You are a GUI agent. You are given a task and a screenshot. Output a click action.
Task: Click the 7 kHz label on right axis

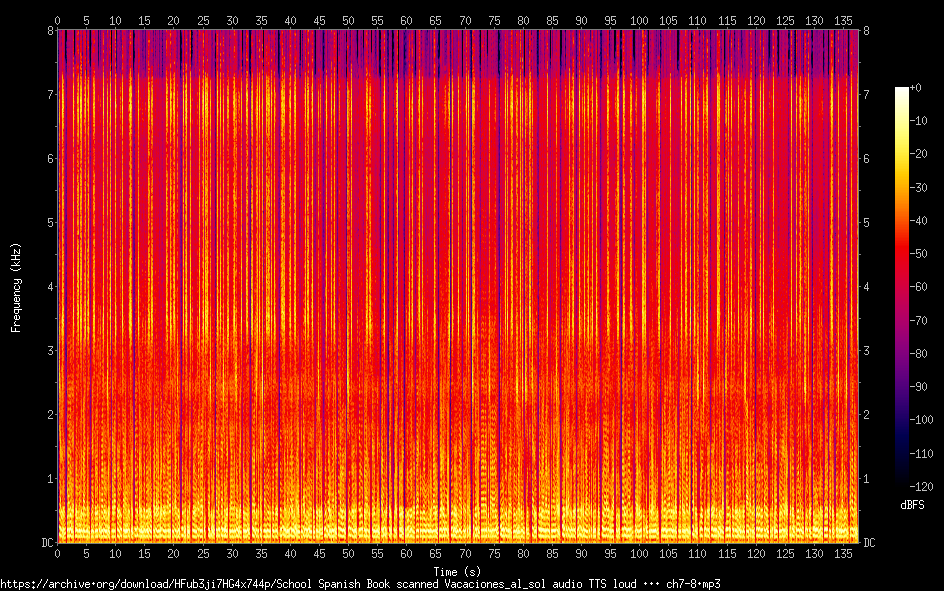866,94
